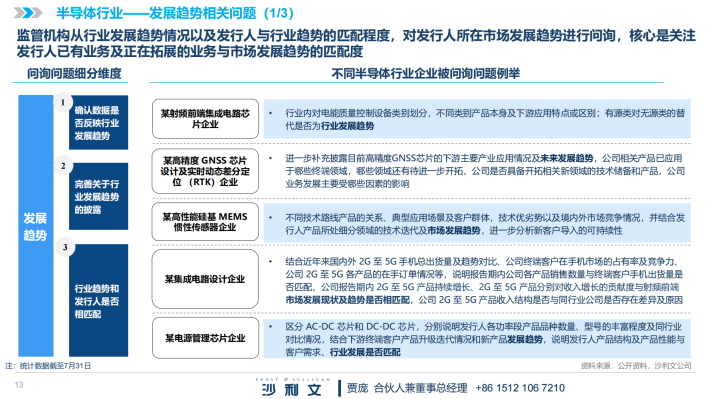Click the 某高性能硅基 MEMS 惯性传感器企业 box

(x=205, y=221)
